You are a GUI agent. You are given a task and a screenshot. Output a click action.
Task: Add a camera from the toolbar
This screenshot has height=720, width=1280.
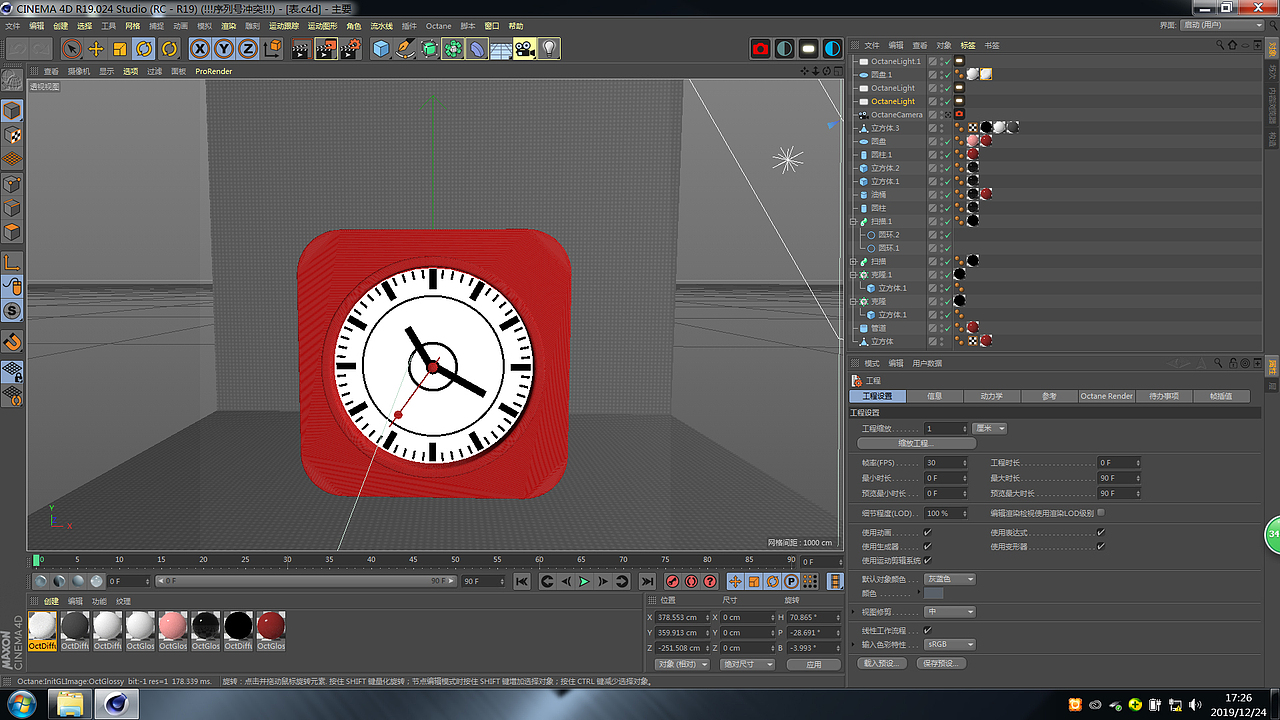coord(526,48)
